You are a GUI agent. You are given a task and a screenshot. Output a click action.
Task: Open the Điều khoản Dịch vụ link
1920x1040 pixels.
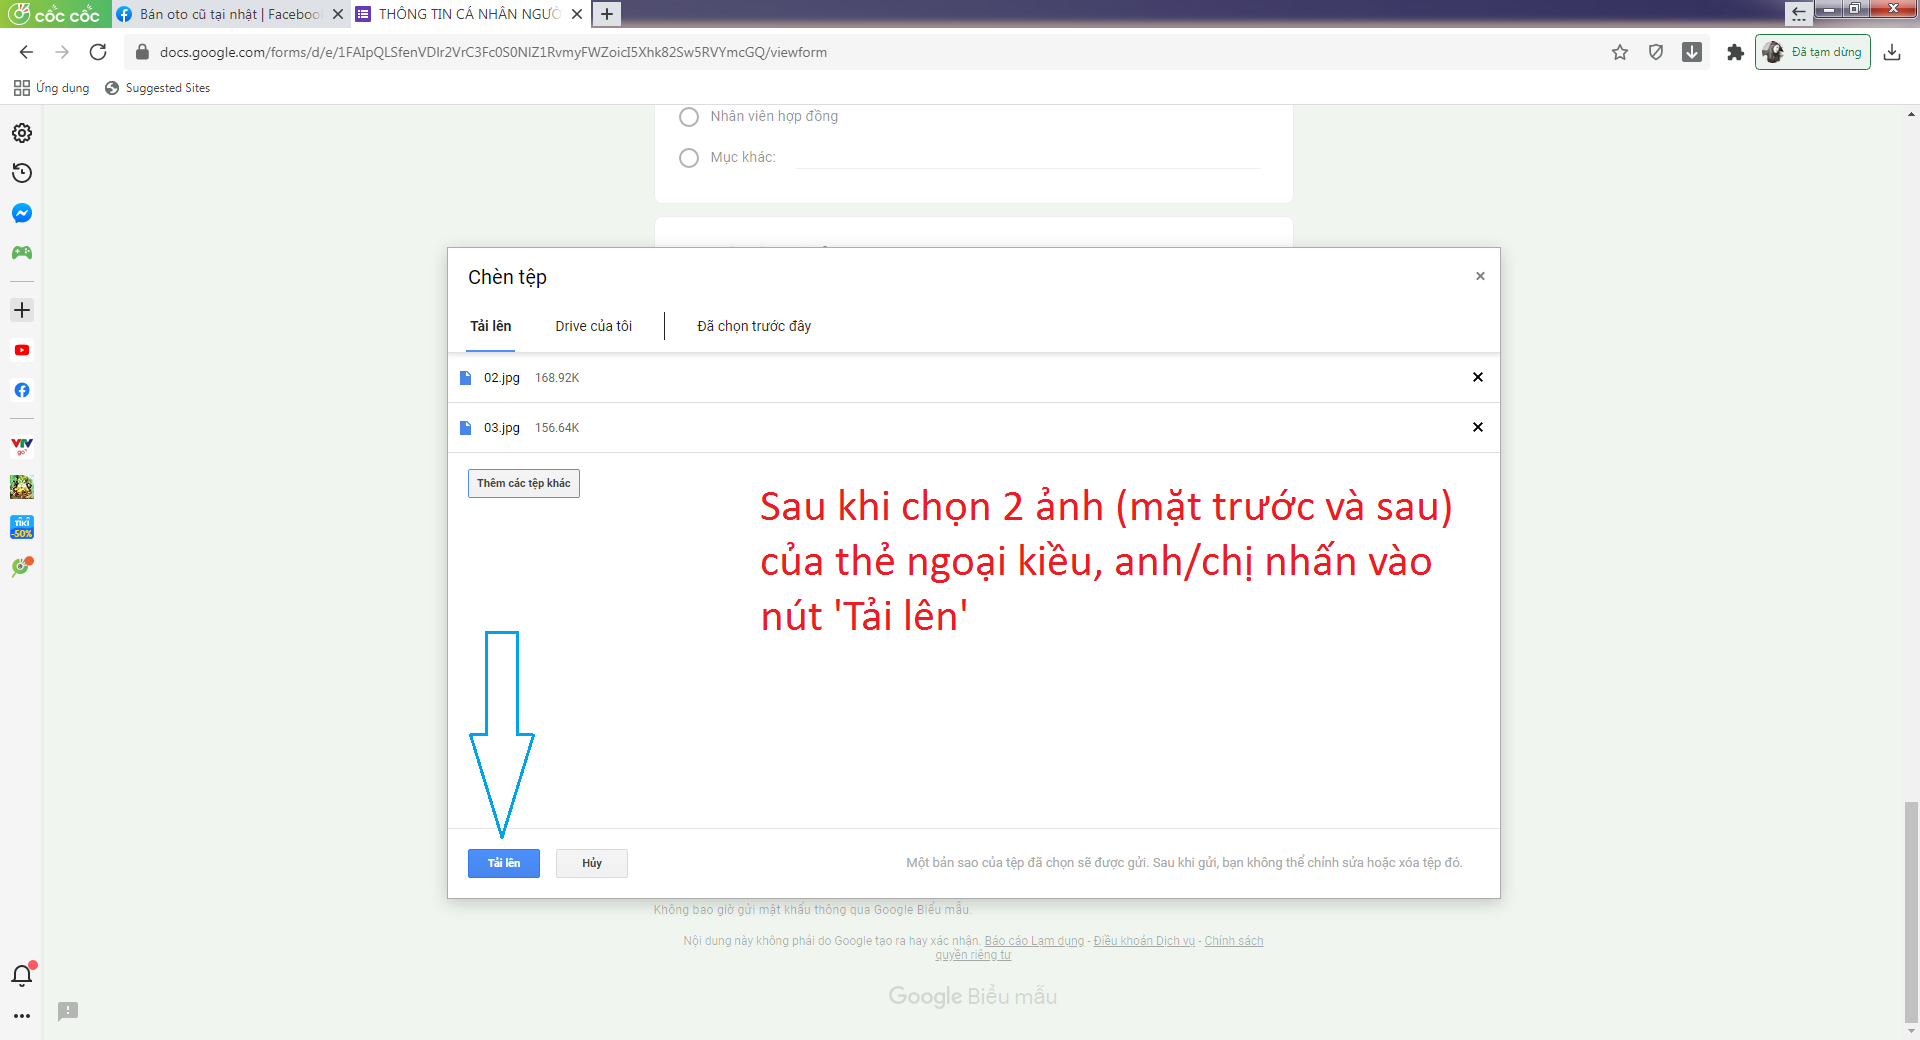pyautogui.click(x=1144, y=941)
